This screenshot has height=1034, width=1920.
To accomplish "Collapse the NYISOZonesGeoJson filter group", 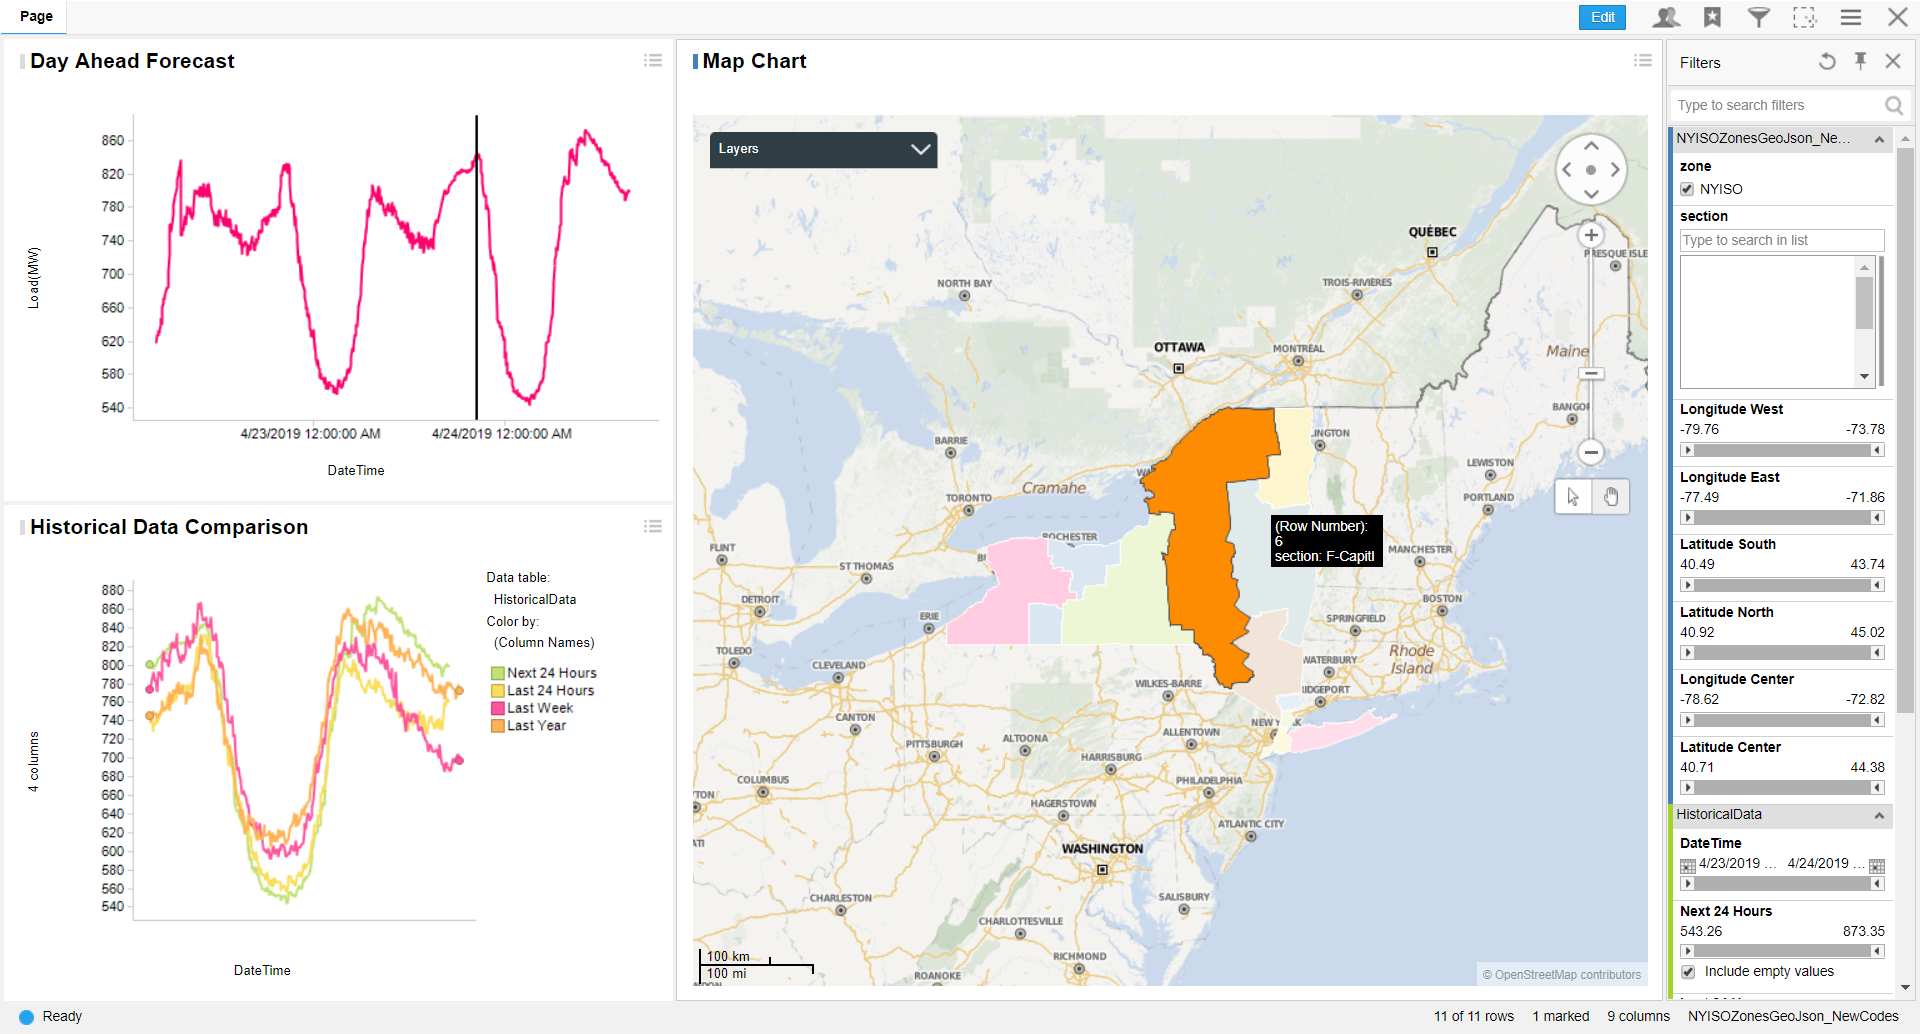I will click(x=1879, y=139).
